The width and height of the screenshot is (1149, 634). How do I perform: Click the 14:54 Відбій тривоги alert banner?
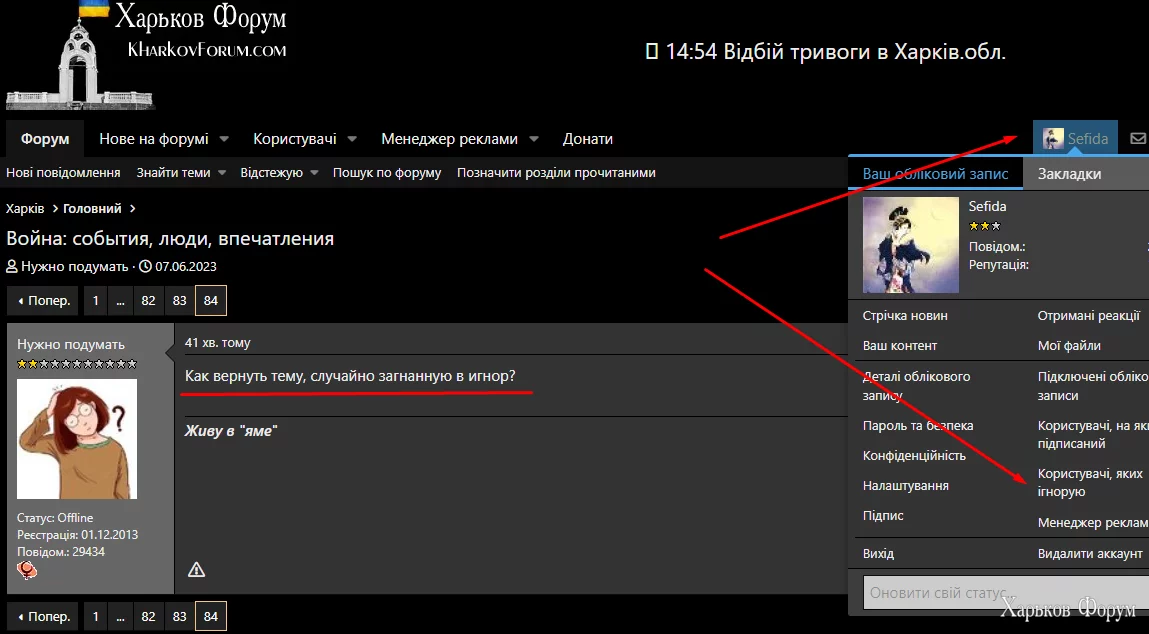826,52
